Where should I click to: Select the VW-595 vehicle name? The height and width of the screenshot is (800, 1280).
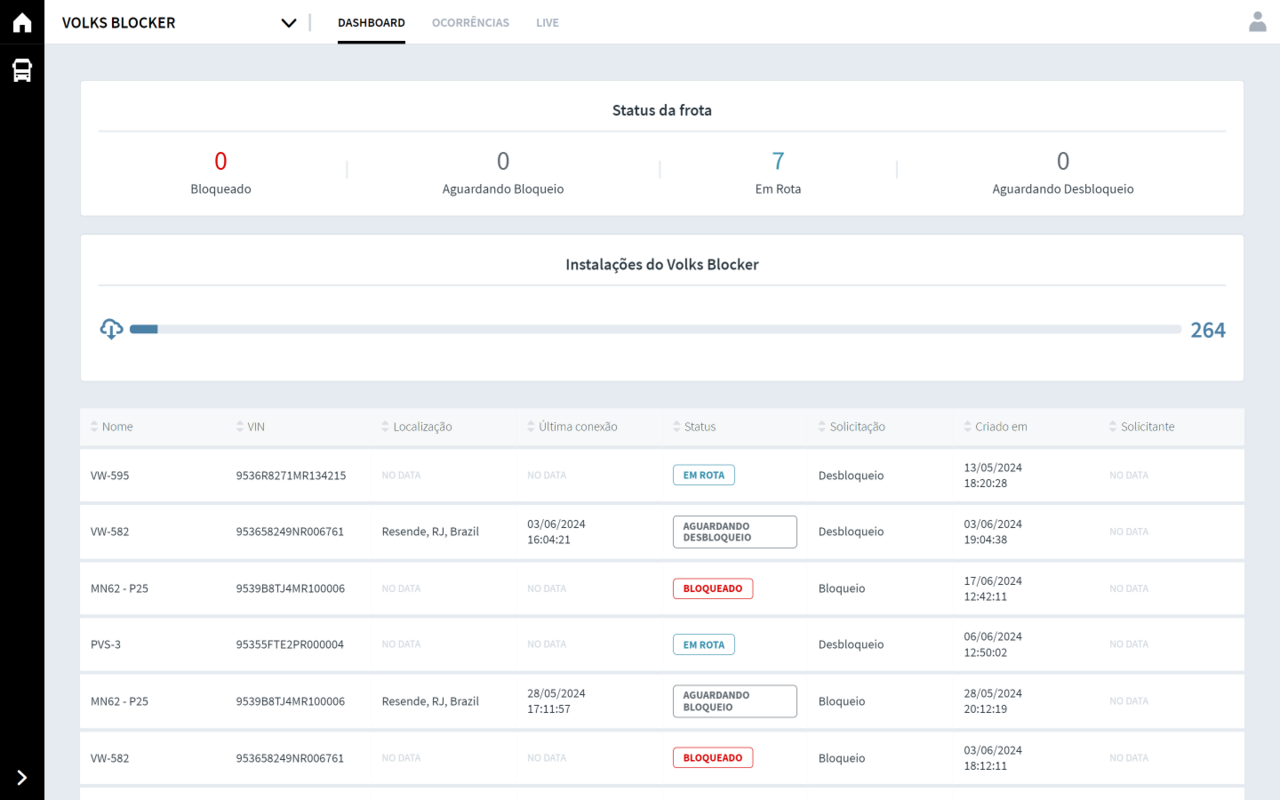point(110,476)
